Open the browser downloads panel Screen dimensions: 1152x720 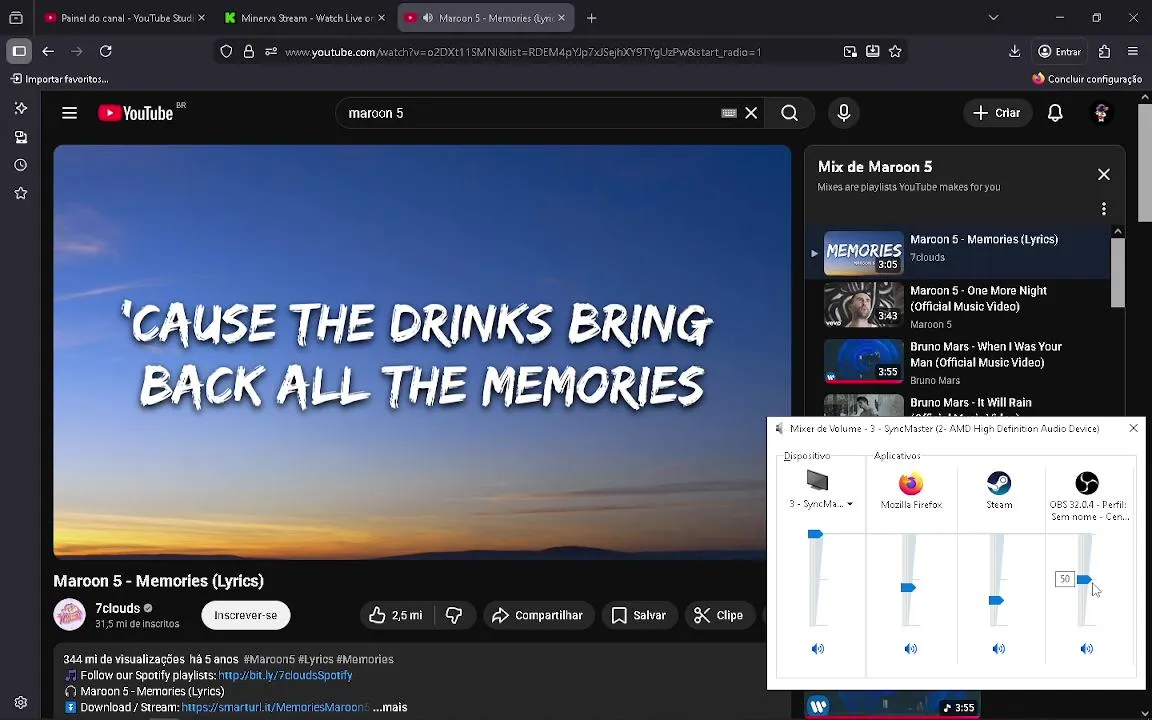point(1015,51)
